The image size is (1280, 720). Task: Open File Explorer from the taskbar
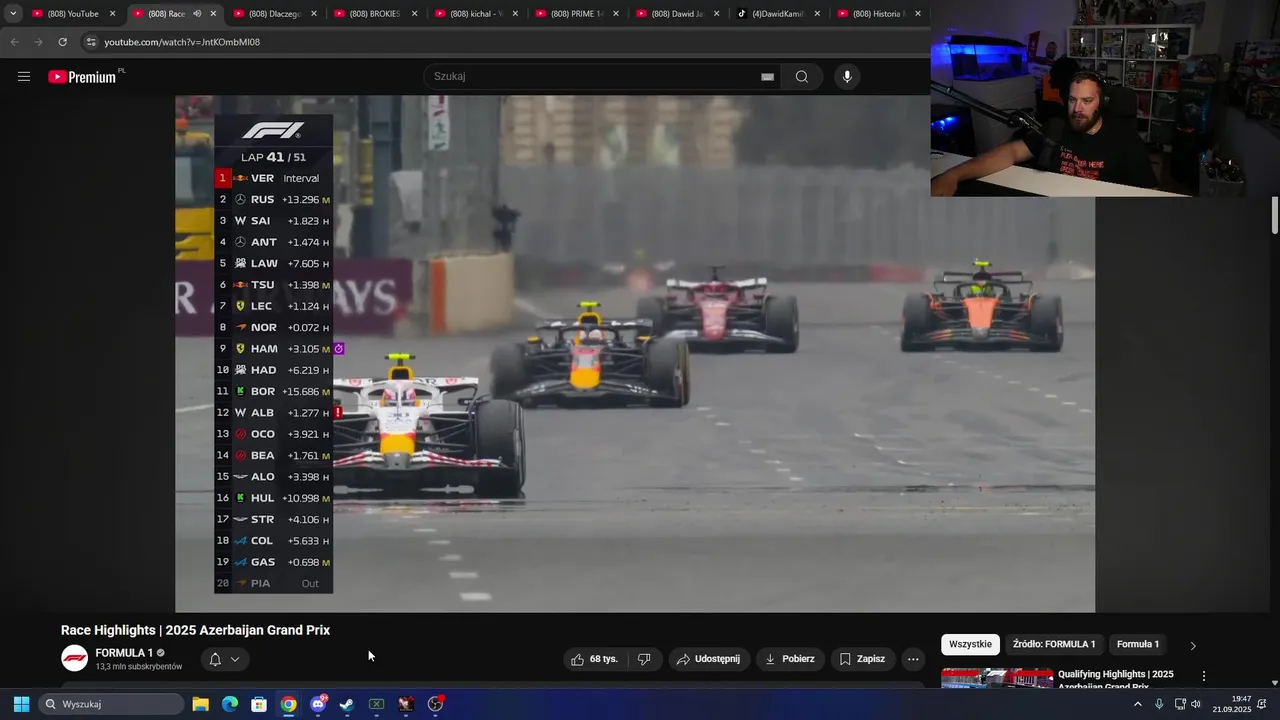[x=200, y=704]
